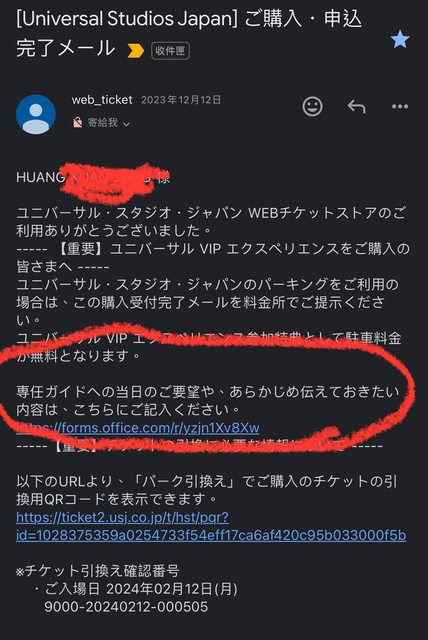The width and height of the screenshot is (428, 640).
Task: Select the チケット引換え確認番号 heading text
Action: pyautogui.click(x=98, y=571)
